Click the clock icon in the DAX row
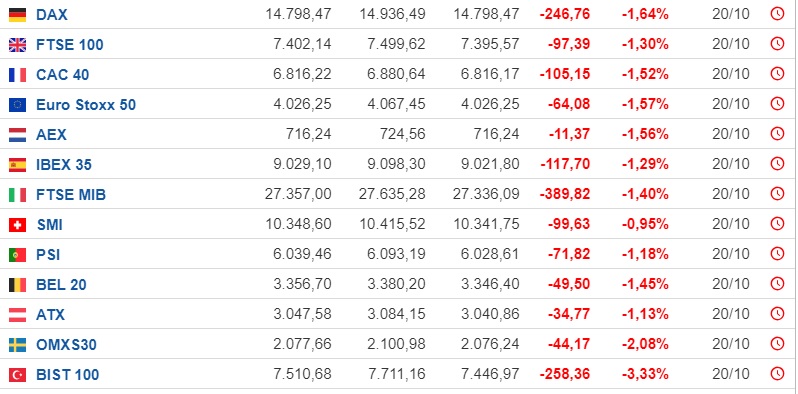Screen dimensions: 798x394 coord(777,14)
